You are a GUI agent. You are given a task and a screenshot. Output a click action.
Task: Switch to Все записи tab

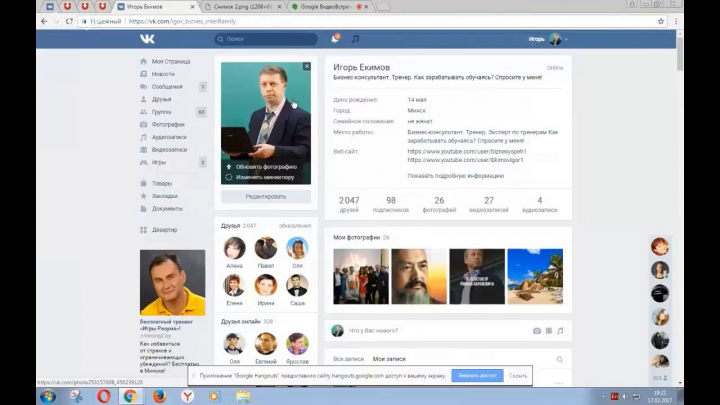349,359
